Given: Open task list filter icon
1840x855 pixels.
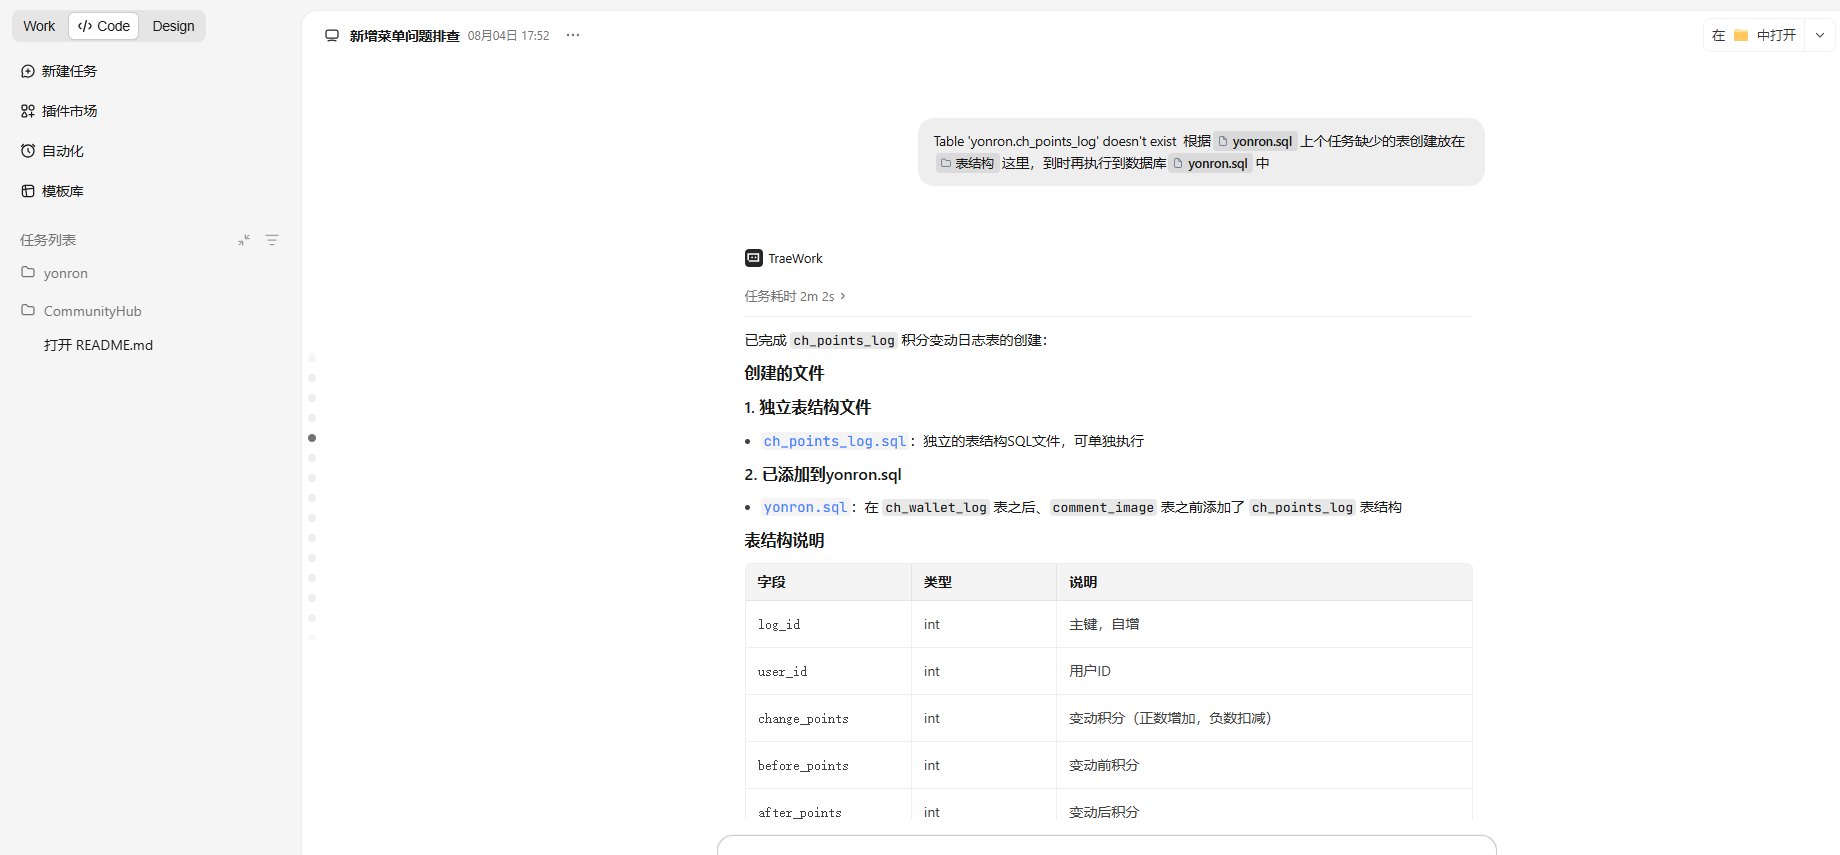Looking at the screenshot, I should point(272,240).
